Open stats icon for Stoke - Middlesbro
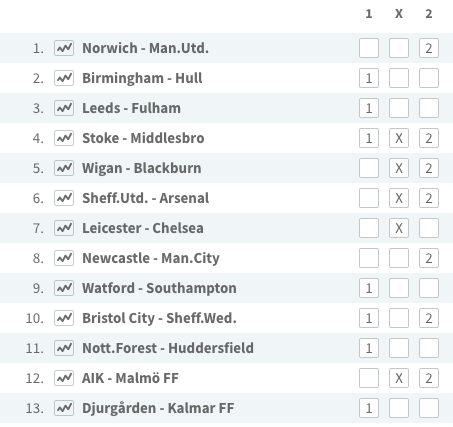Viewport: 453px width, 427px height. tap(64, 138)
